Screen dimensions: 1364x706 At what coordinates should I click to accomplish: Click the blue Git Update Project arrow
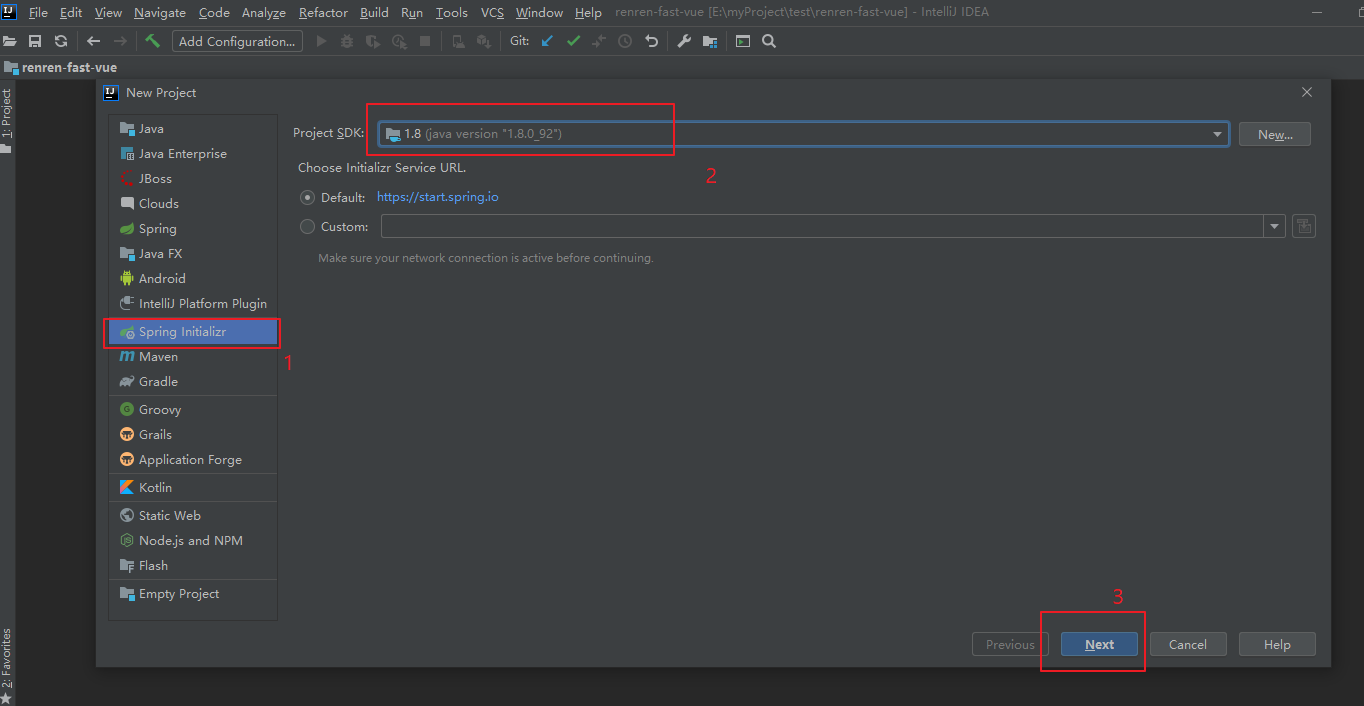[547, 41]
